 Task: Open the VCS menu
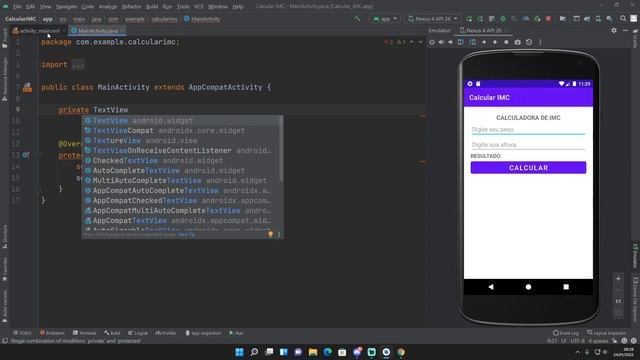[199, 7]
